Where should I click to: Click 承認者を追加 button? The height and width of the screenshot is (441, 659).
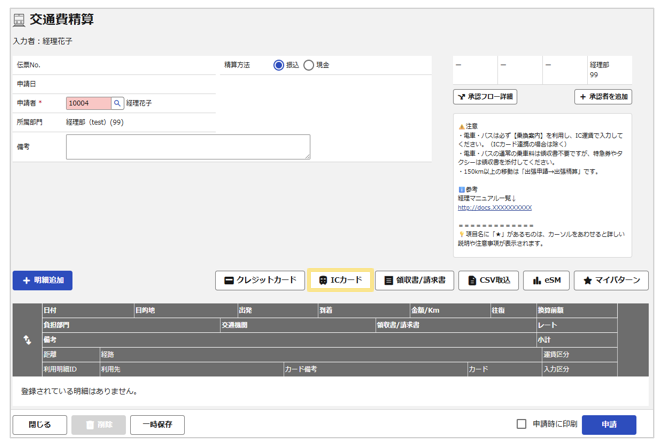click(x=603, y=97)
